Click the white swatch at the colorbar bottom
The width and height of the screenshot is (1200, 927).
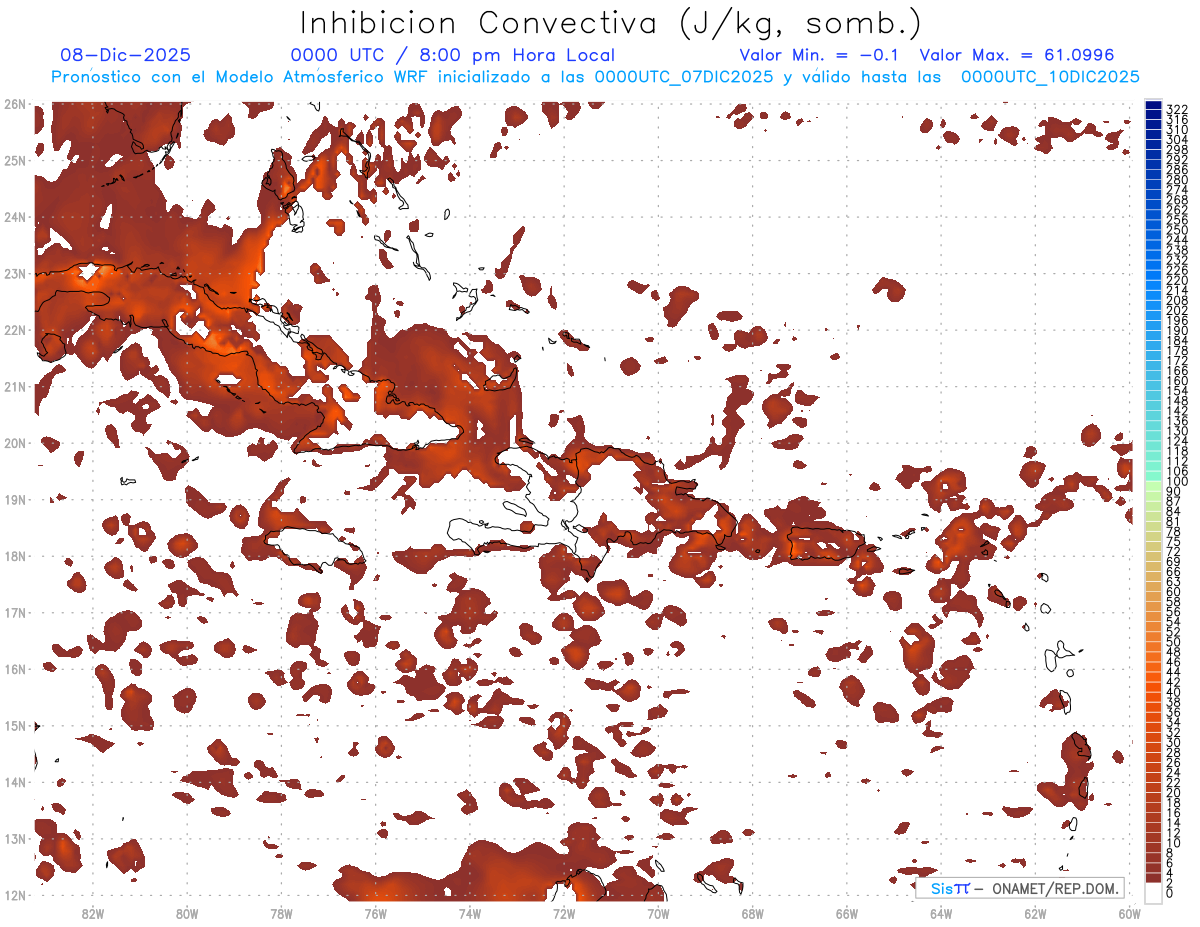(x=1153, y=891)
